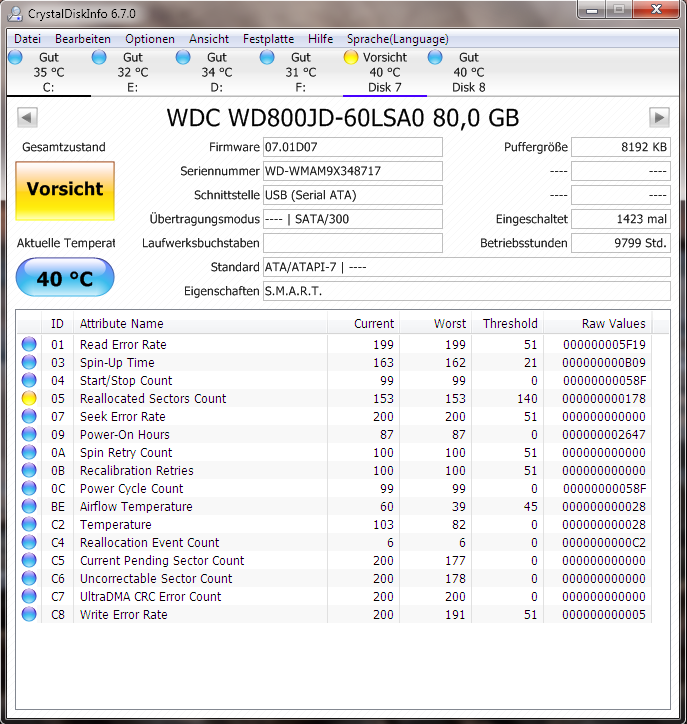Click the Eigenschaften field S.M.A.R.T.
The image size is (687, 724).
click(467, 291)
